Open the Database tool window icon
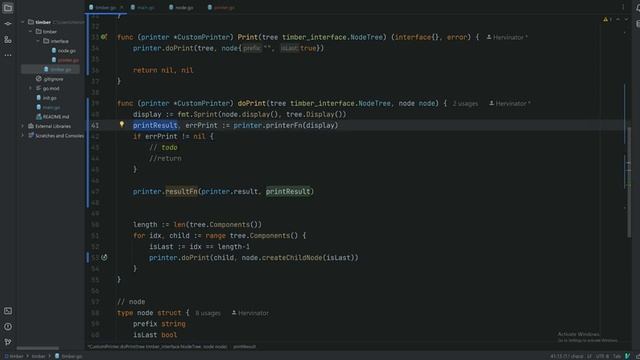 click(x=637, y=24)
